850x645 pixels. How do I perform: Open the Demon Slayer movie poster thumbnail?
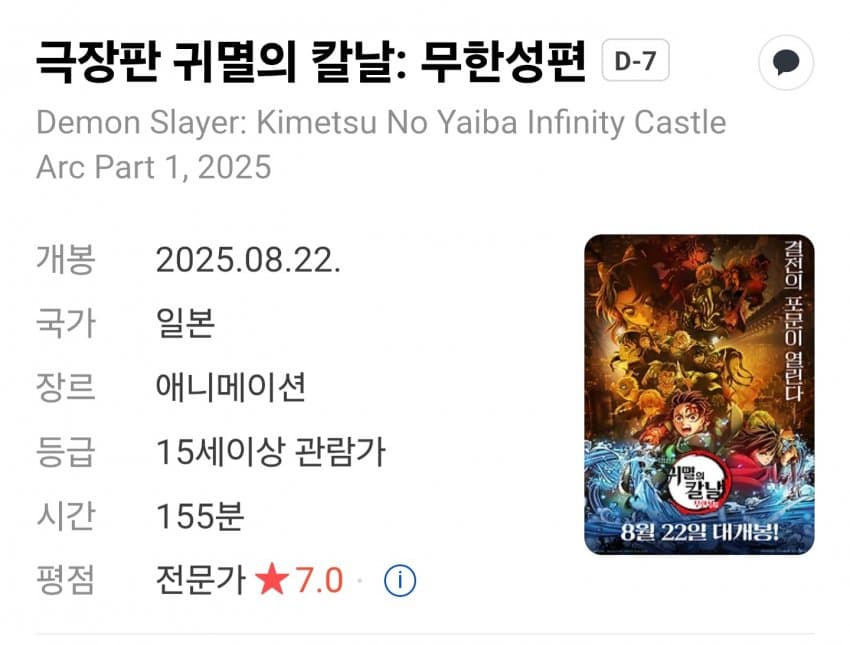699,395
